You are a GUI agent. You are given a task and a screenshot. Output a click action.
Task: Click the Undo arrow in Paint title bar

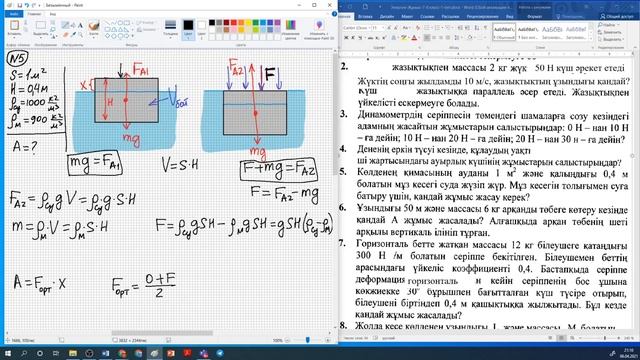click(27, 5)
